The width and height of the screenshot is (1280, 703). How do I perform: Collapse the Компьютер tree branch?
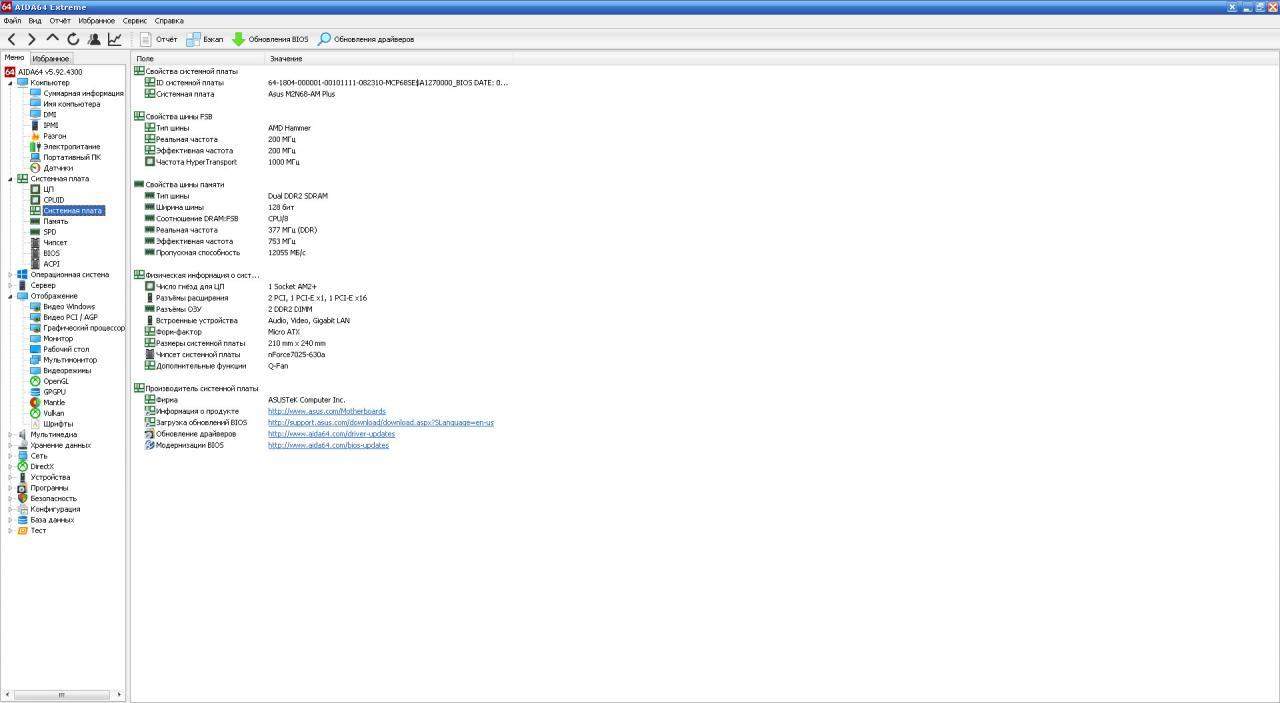pos(11,83)
